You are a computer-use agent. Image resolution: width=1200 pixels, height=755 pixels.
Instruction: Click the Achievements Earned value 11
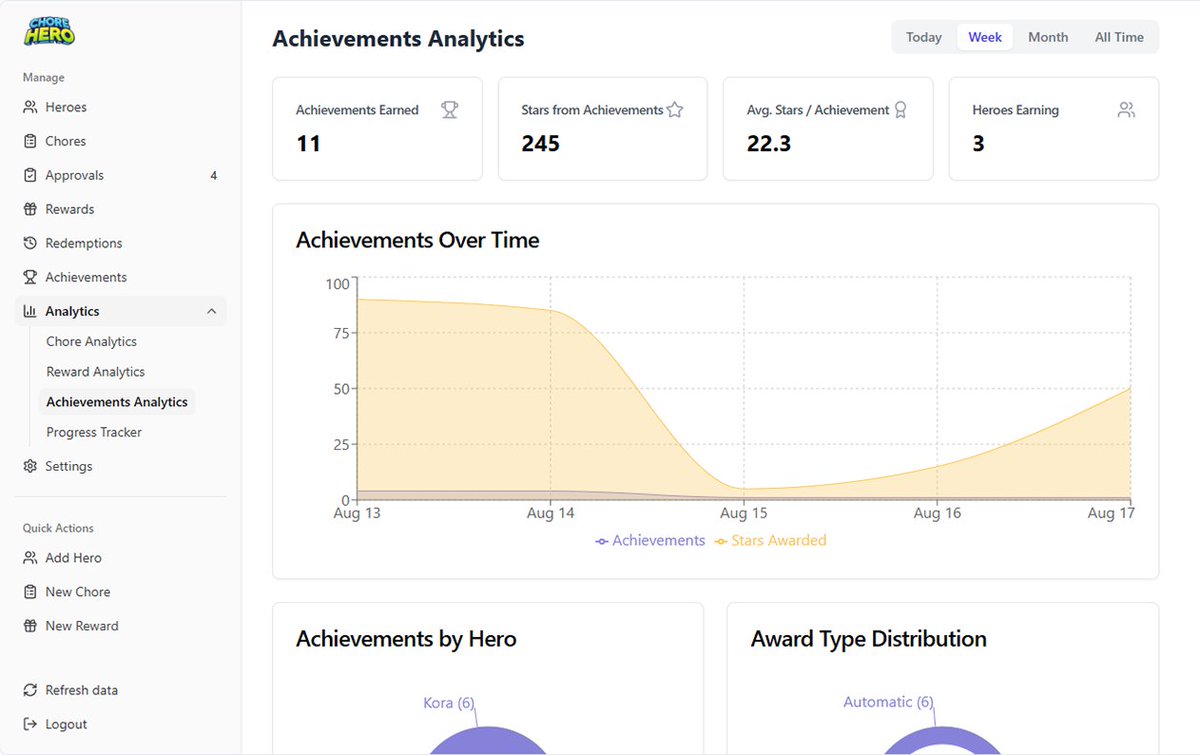308,144
